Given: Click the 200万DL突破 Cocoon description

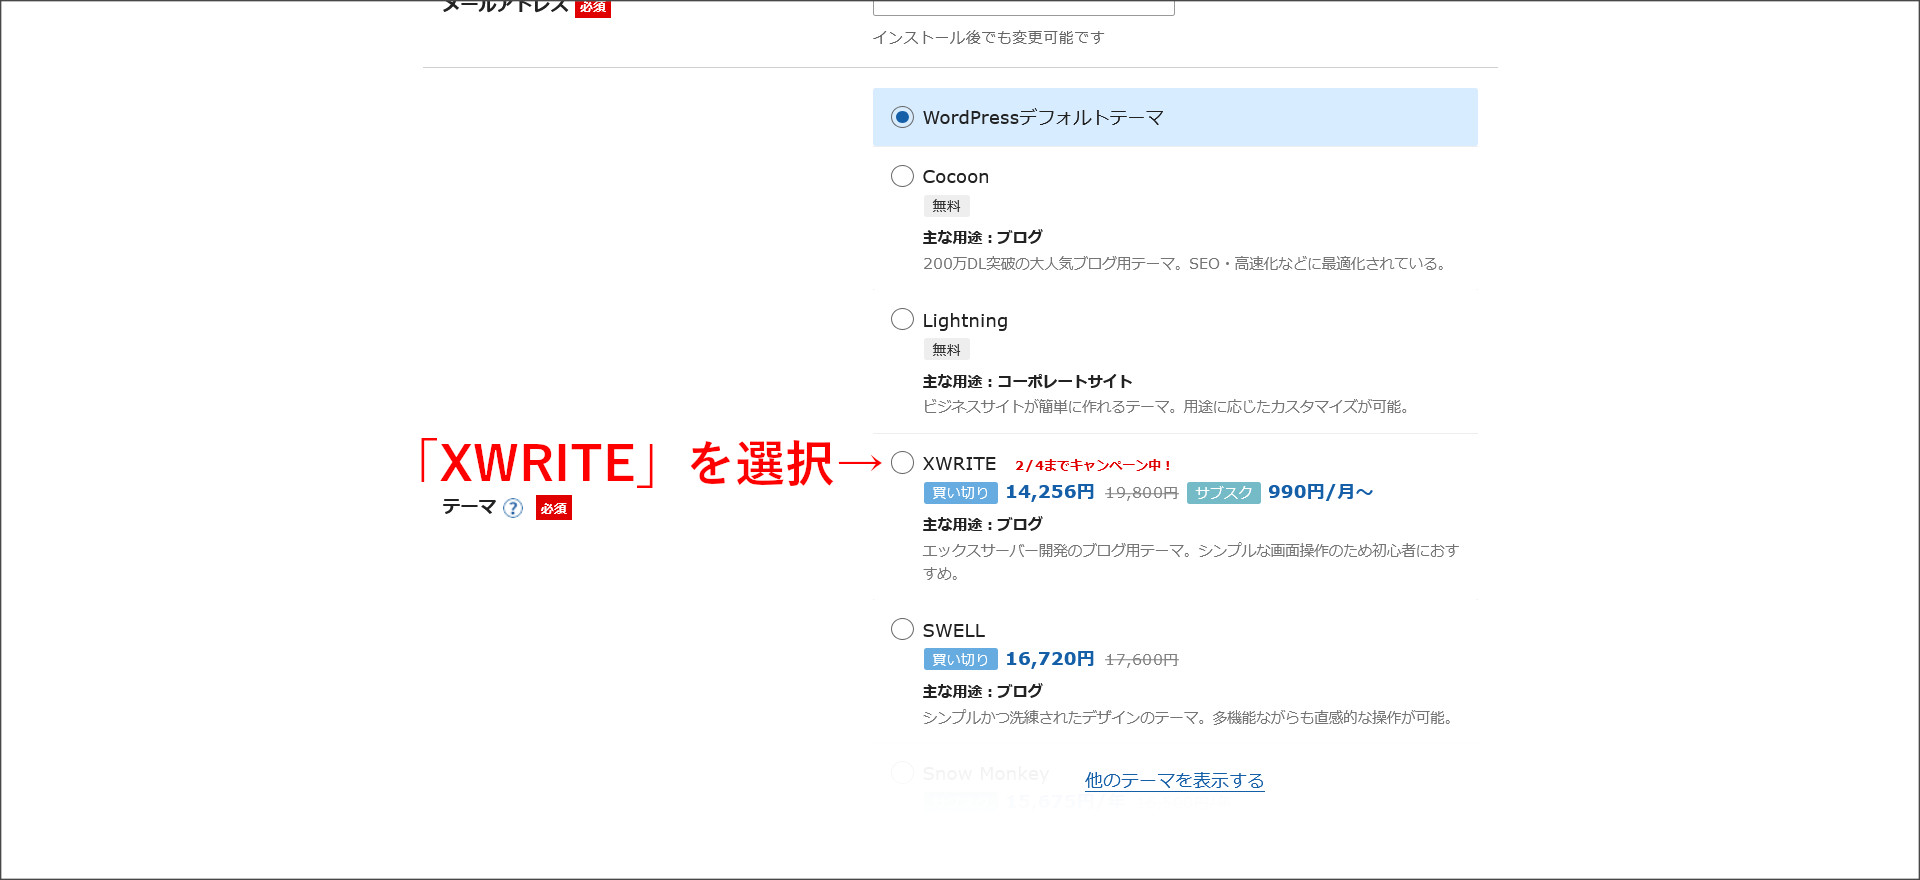Looking at the screenshot, I should [x=1185, y=263].
